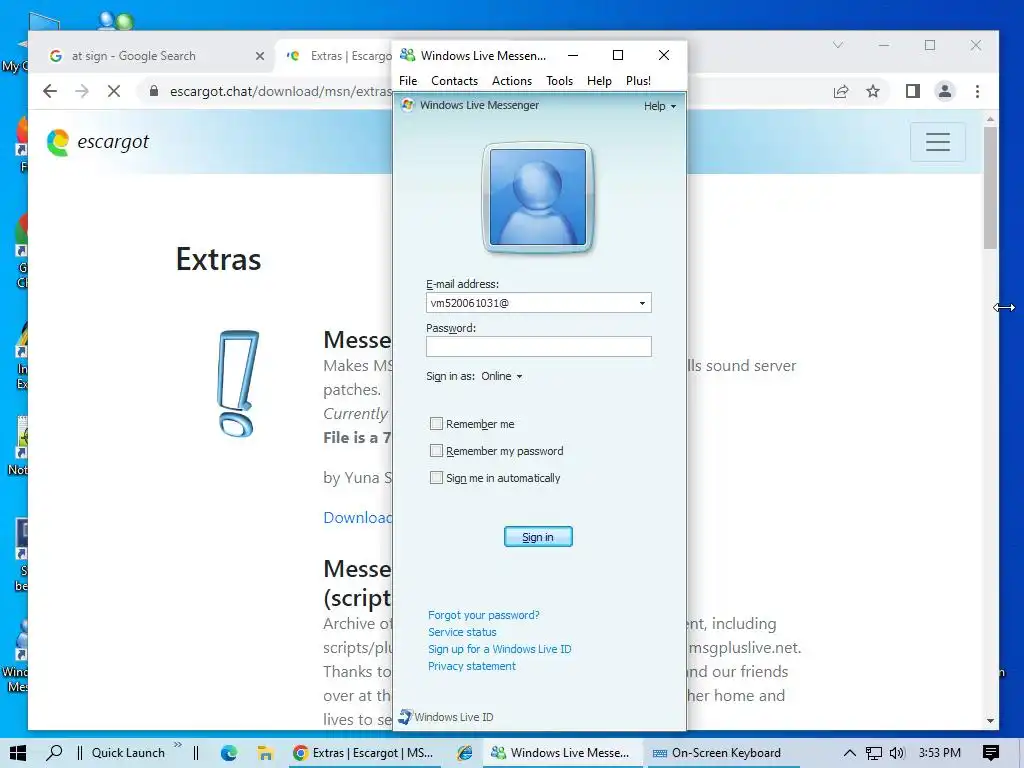1024x768 pixels.
Task: Open the Chrome profile avatar icon
Action: [x=944, y=91]
